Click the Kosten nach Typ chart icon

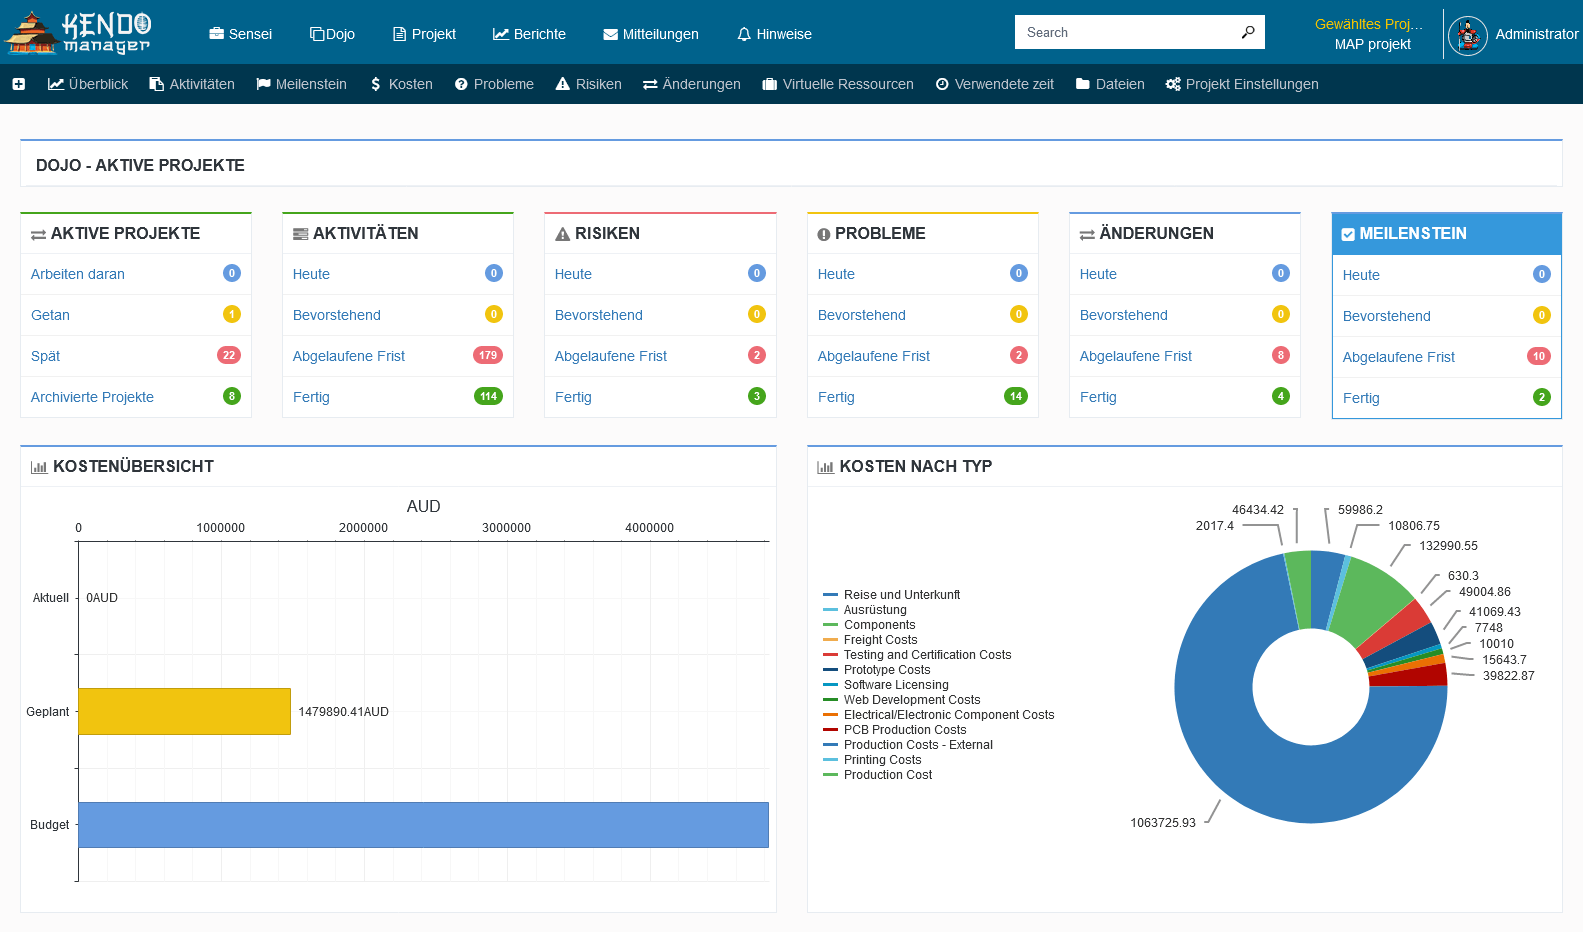point(825,467)
